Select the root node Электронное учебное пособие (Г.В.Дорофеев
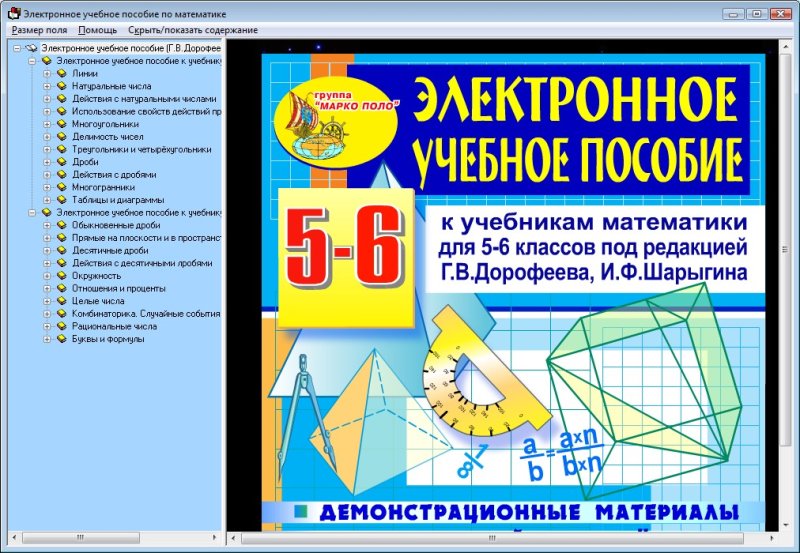The image size is (800, 553). (x=131, y=48)
